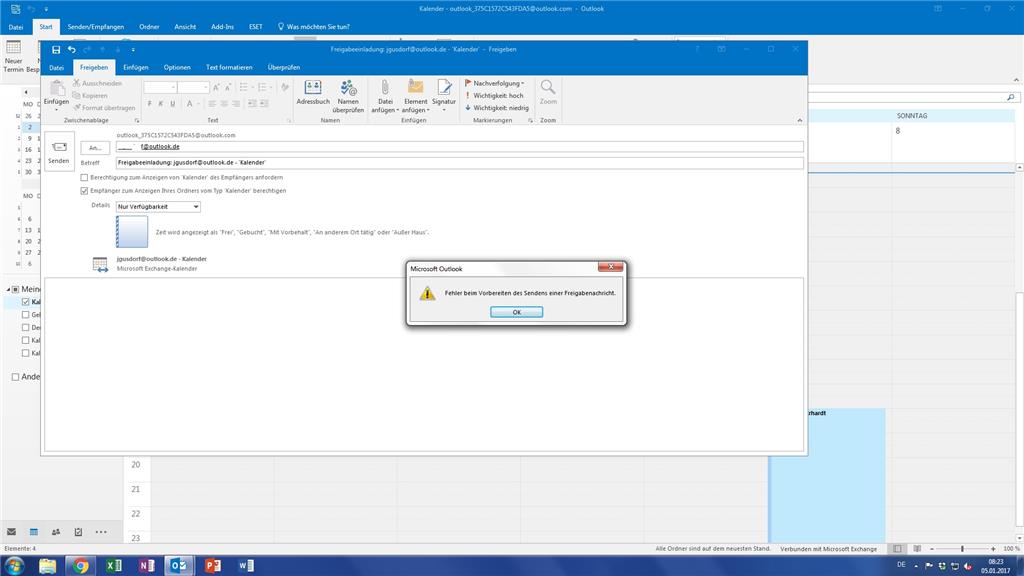
Task: Open the Adressbuch
Action: tap(313, 92)
